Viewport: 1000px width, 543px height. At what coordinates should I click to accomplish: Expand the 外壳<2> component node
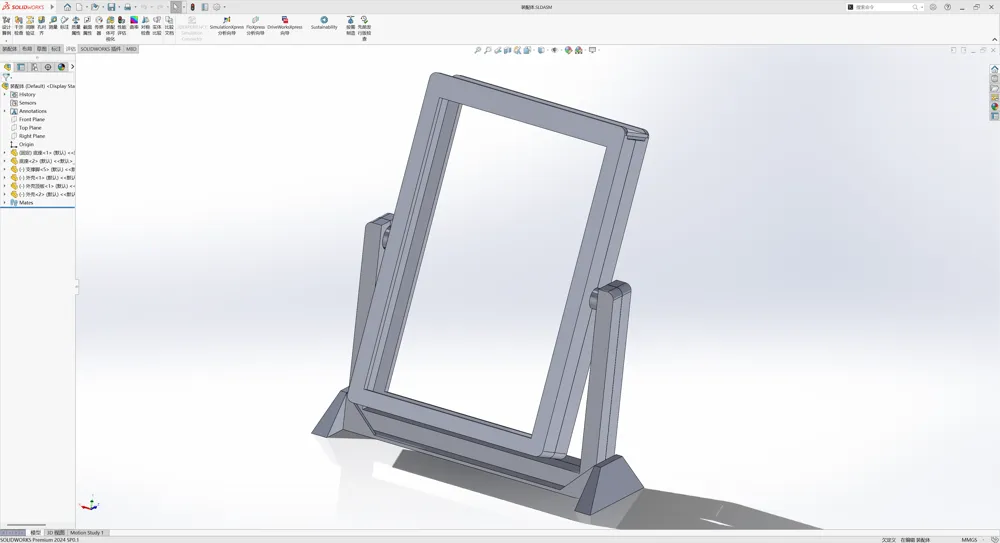(x=4, y=194)
